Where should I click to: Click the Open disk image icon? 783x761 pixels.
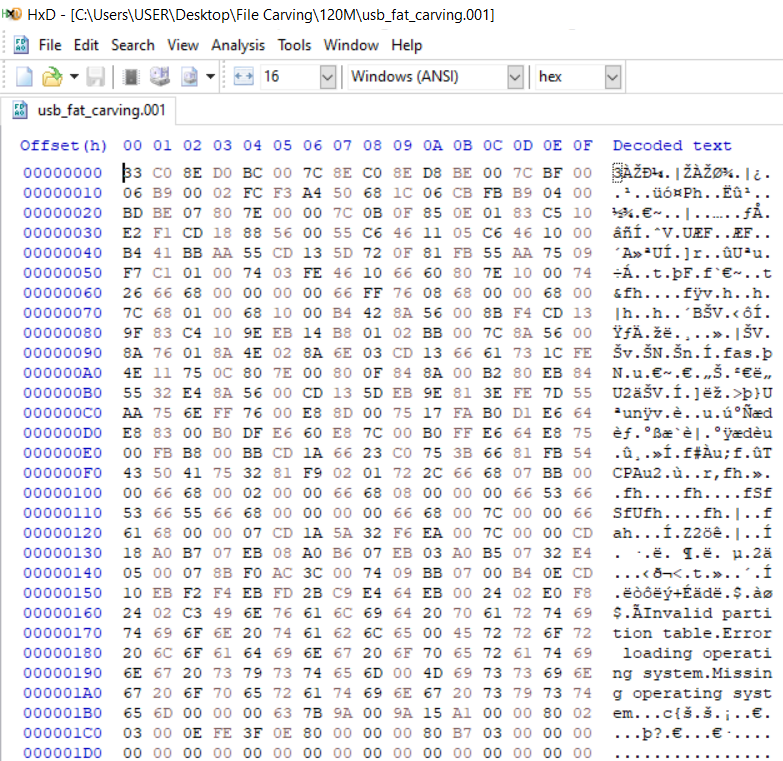click(x=190, y=77)
